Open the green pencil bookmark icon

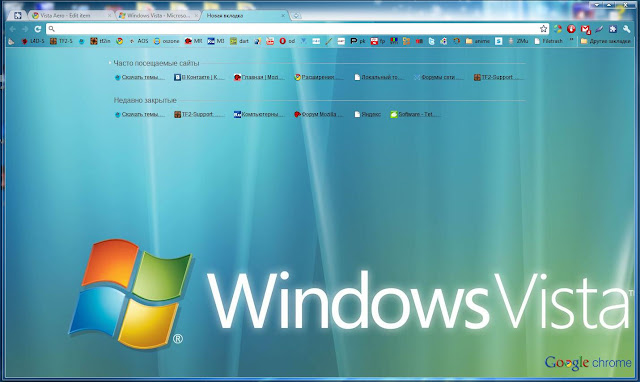(329, 41)
